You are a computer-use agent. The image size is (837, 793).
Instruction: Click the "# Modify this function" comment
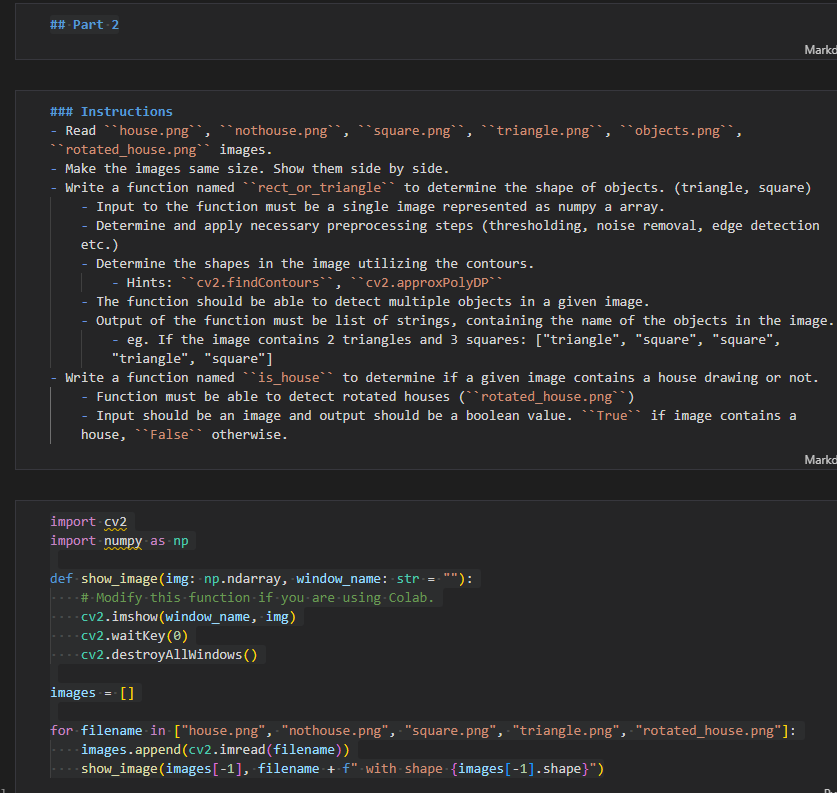257,598
